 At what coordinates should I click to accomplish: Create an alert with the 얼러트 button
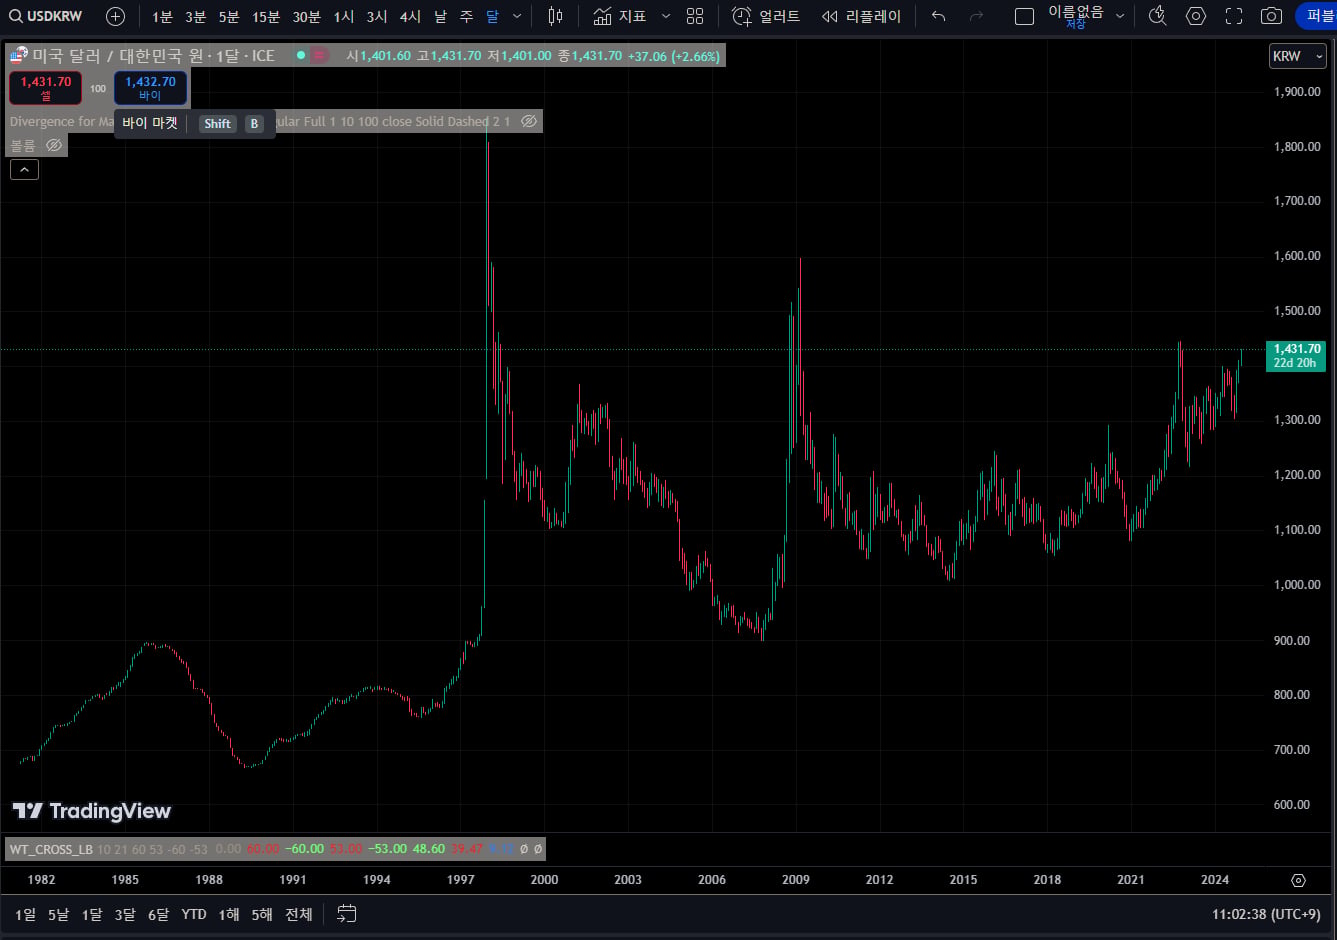point(766,16)
